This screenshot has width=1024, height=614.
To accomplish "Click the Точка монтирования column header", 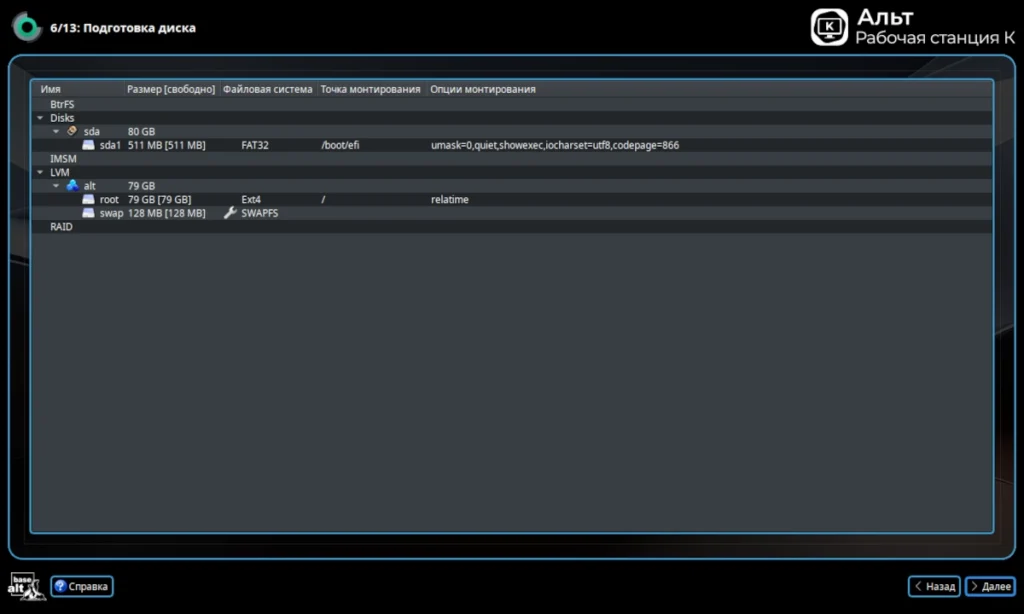I will coord(370,89).
